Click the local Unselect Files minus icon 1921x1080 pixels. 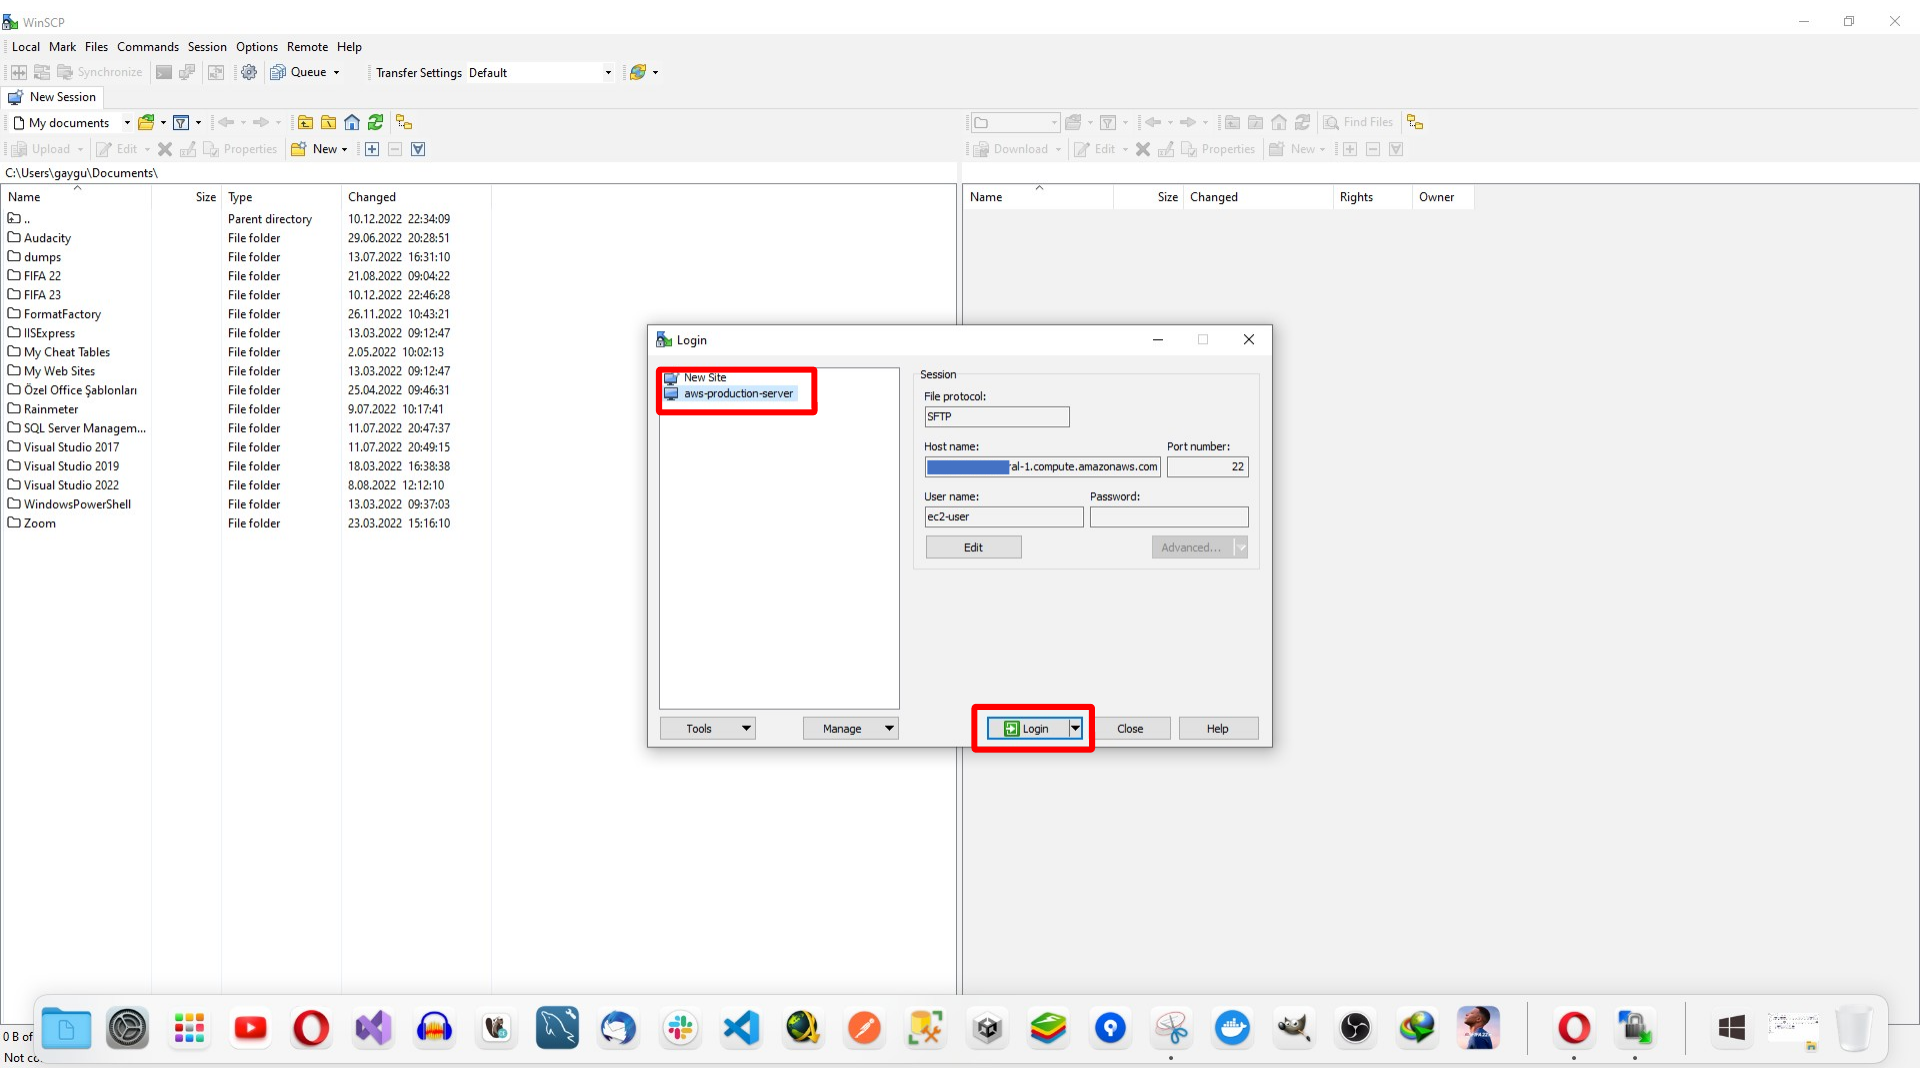395,149
